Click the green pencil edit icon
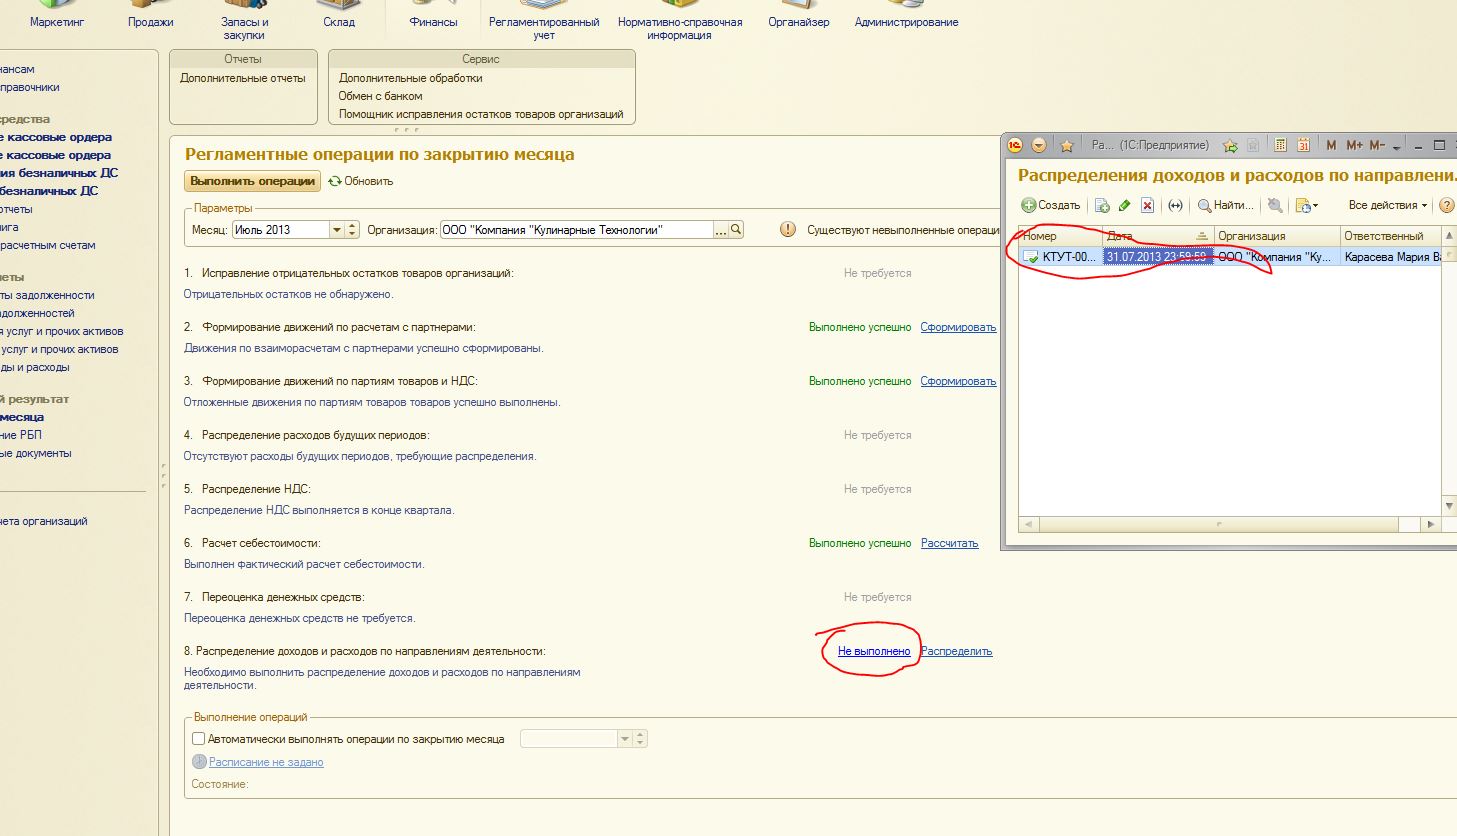The width and height of the screenshot is (1457, 836). pos(1124,205)
